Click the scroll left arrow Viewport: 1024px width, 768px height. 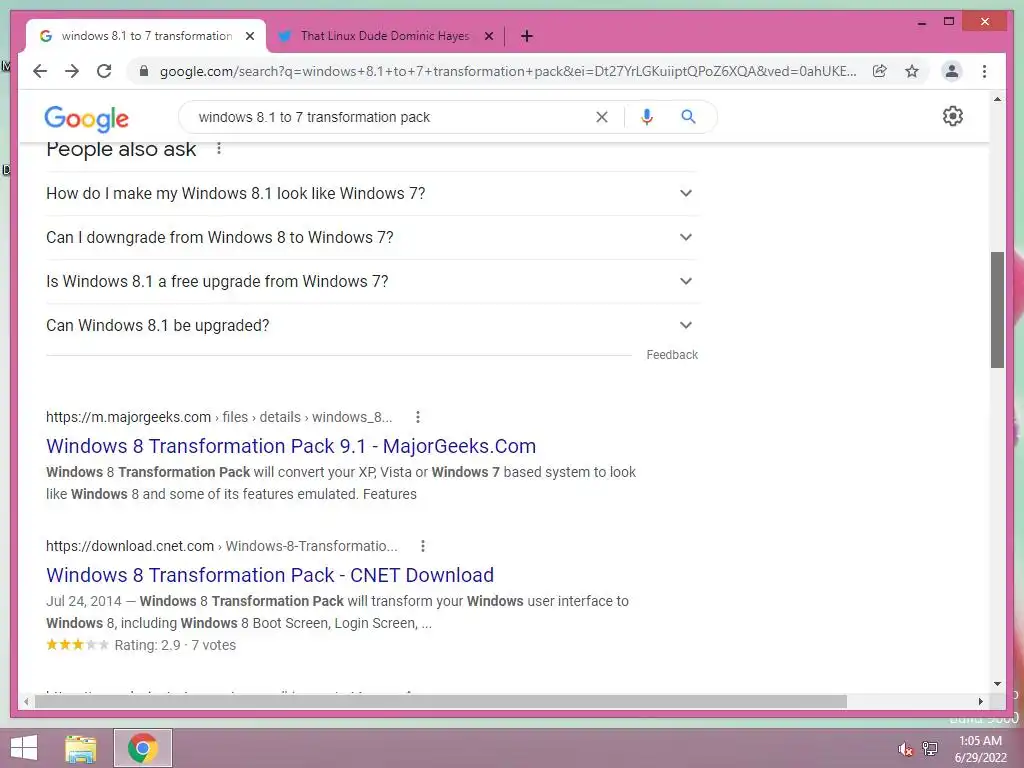[x=26, y=701]
